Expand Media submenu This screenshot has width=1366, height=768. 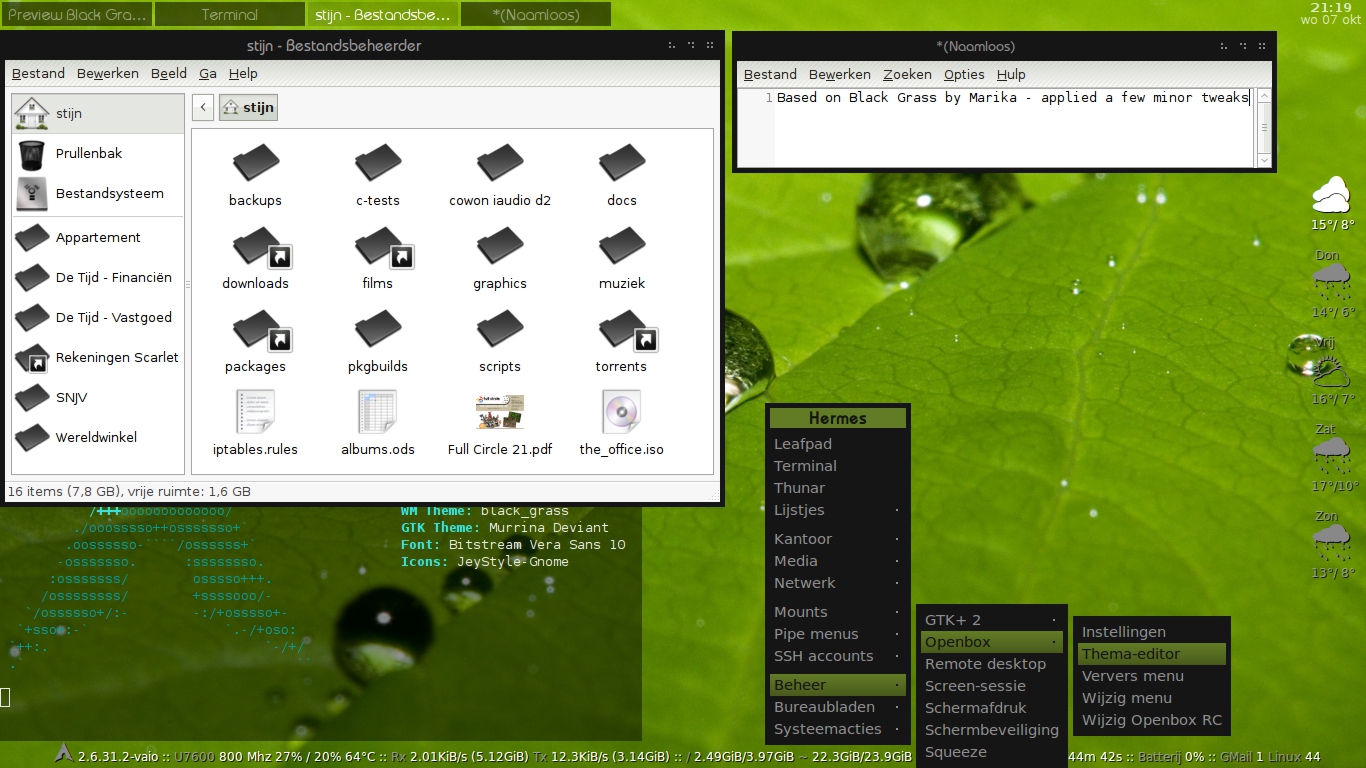(838, 561)
